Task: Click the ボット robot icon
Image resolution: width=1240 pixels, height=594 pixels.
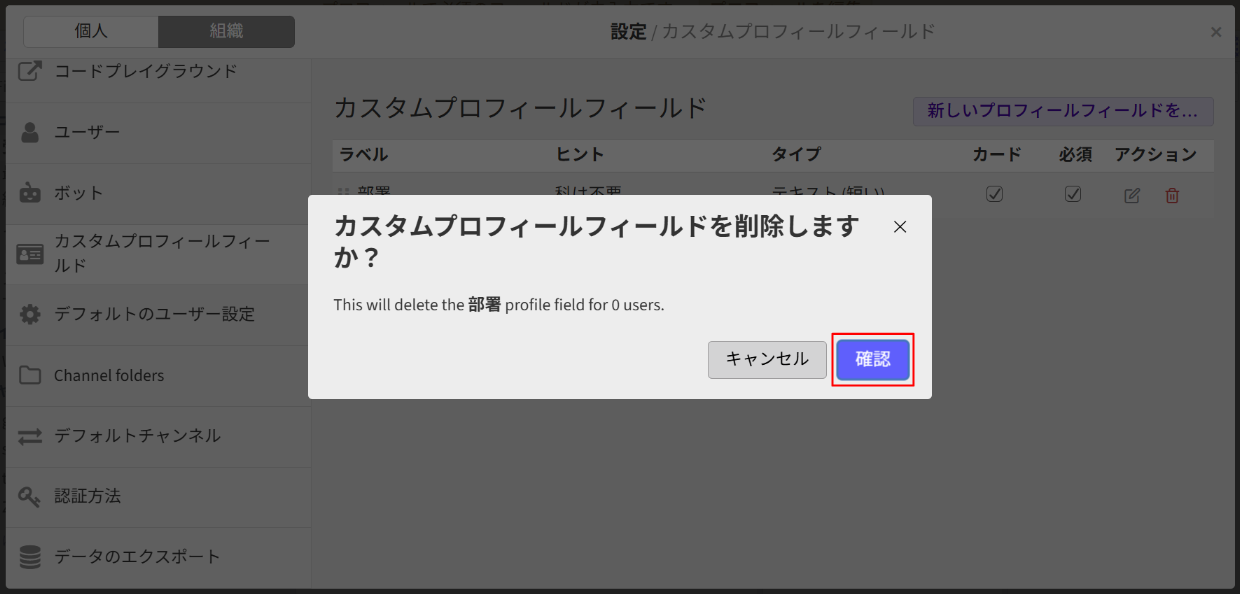Action: click(30, 193)
